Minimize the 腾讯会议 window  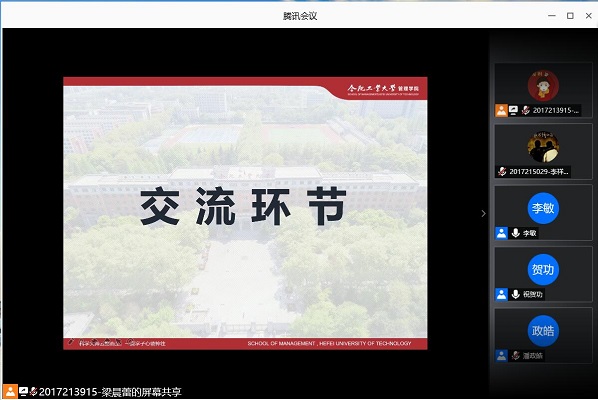point(551,16)
